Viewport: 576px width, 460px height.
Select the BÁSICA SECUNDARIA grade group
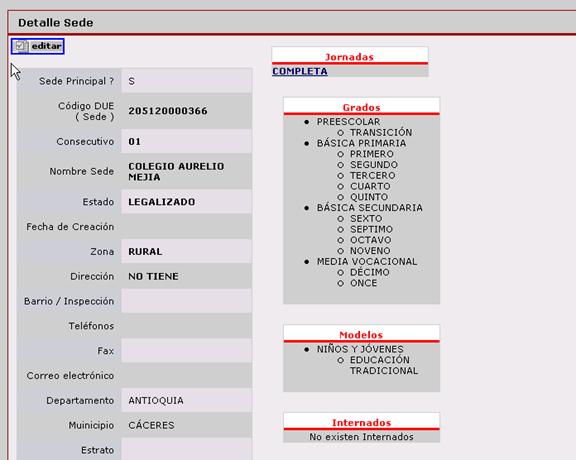click(370, 208)
